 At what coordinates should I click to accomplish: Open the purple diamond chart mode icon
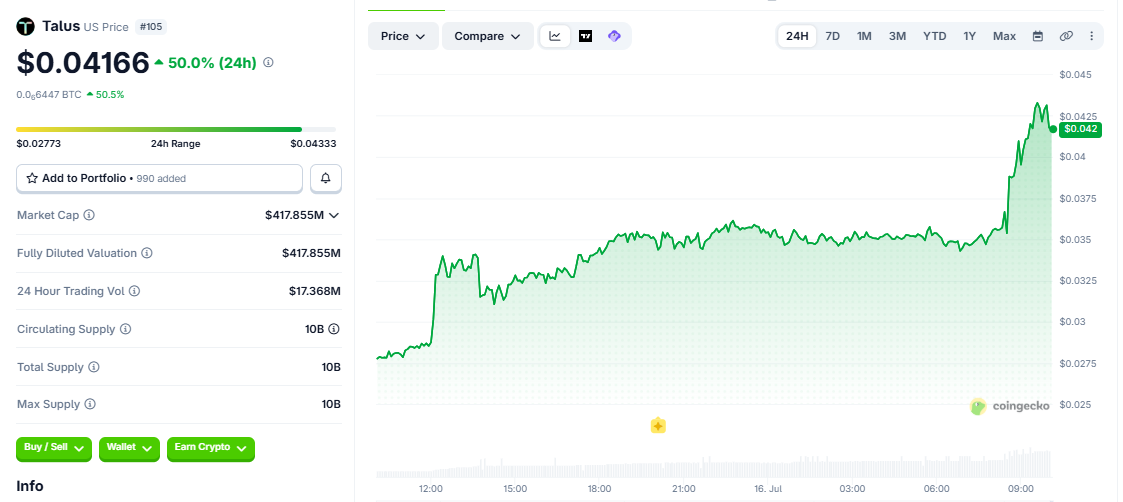(x=614, y=36)
